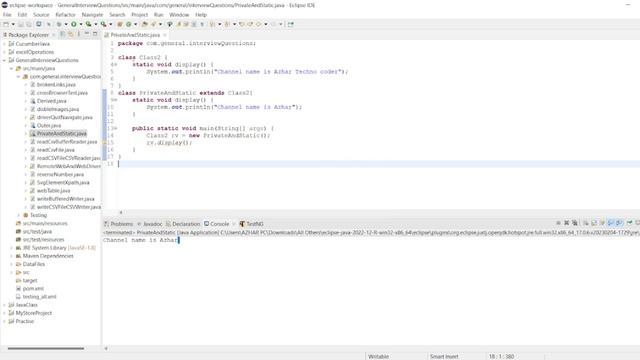Toggle Word Wrap in Console toolbar
The width and height of the screenshot is (640, 360).
pos(602,223)
